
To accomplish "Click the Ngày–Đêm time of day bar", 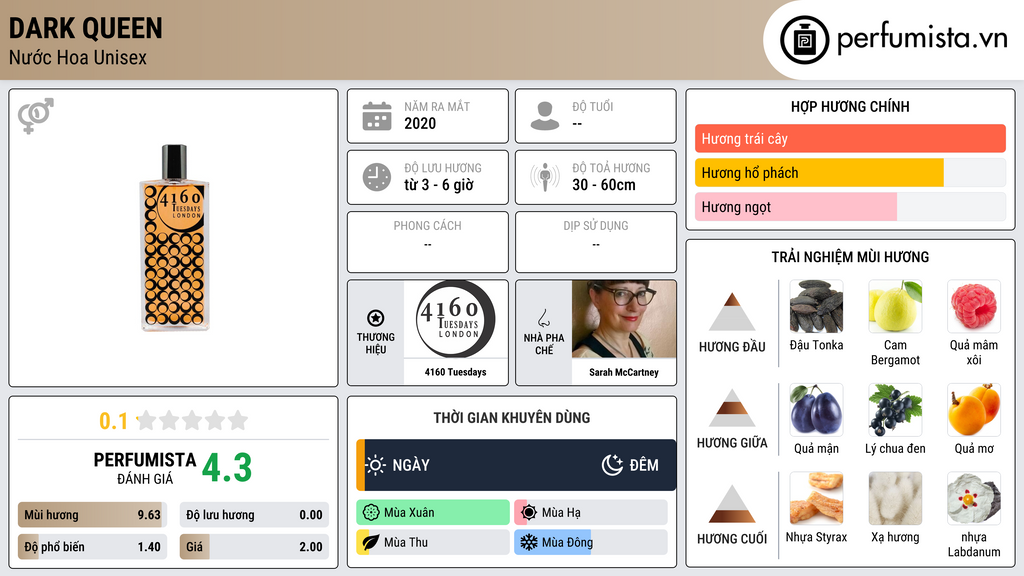I will 516,465.
